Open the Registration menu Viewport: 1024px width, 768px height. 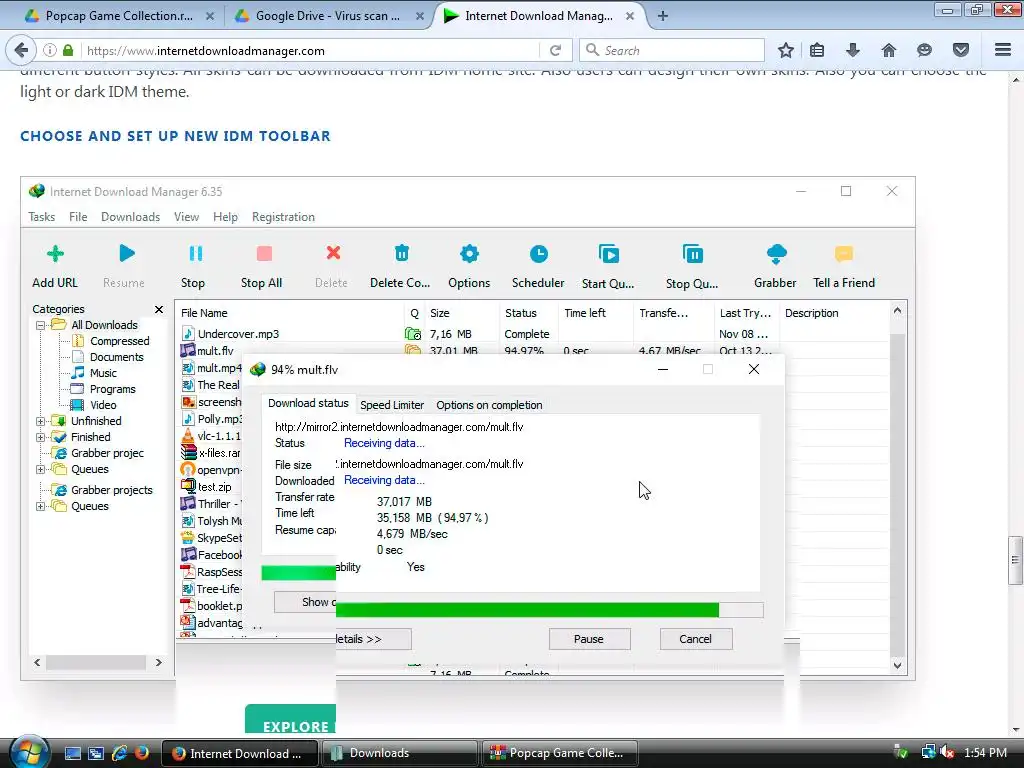283,217
